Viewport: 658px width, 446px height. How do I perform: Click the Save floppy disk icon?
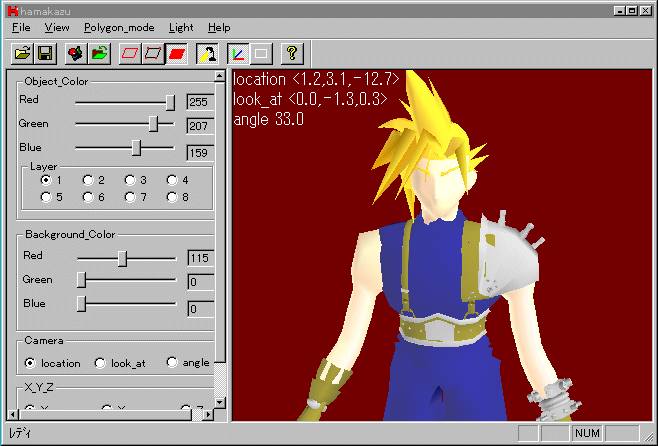point(45,53)
